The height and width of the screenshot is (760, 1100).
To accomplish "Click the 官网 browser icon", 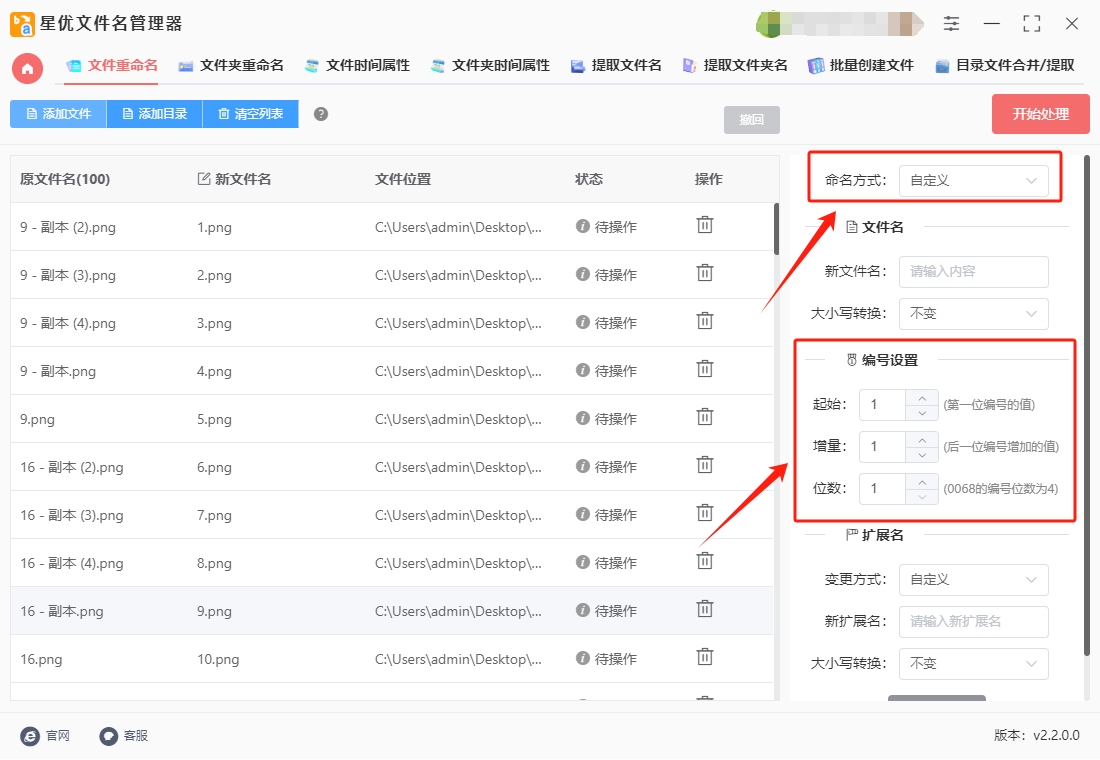I will click(30, 735).
